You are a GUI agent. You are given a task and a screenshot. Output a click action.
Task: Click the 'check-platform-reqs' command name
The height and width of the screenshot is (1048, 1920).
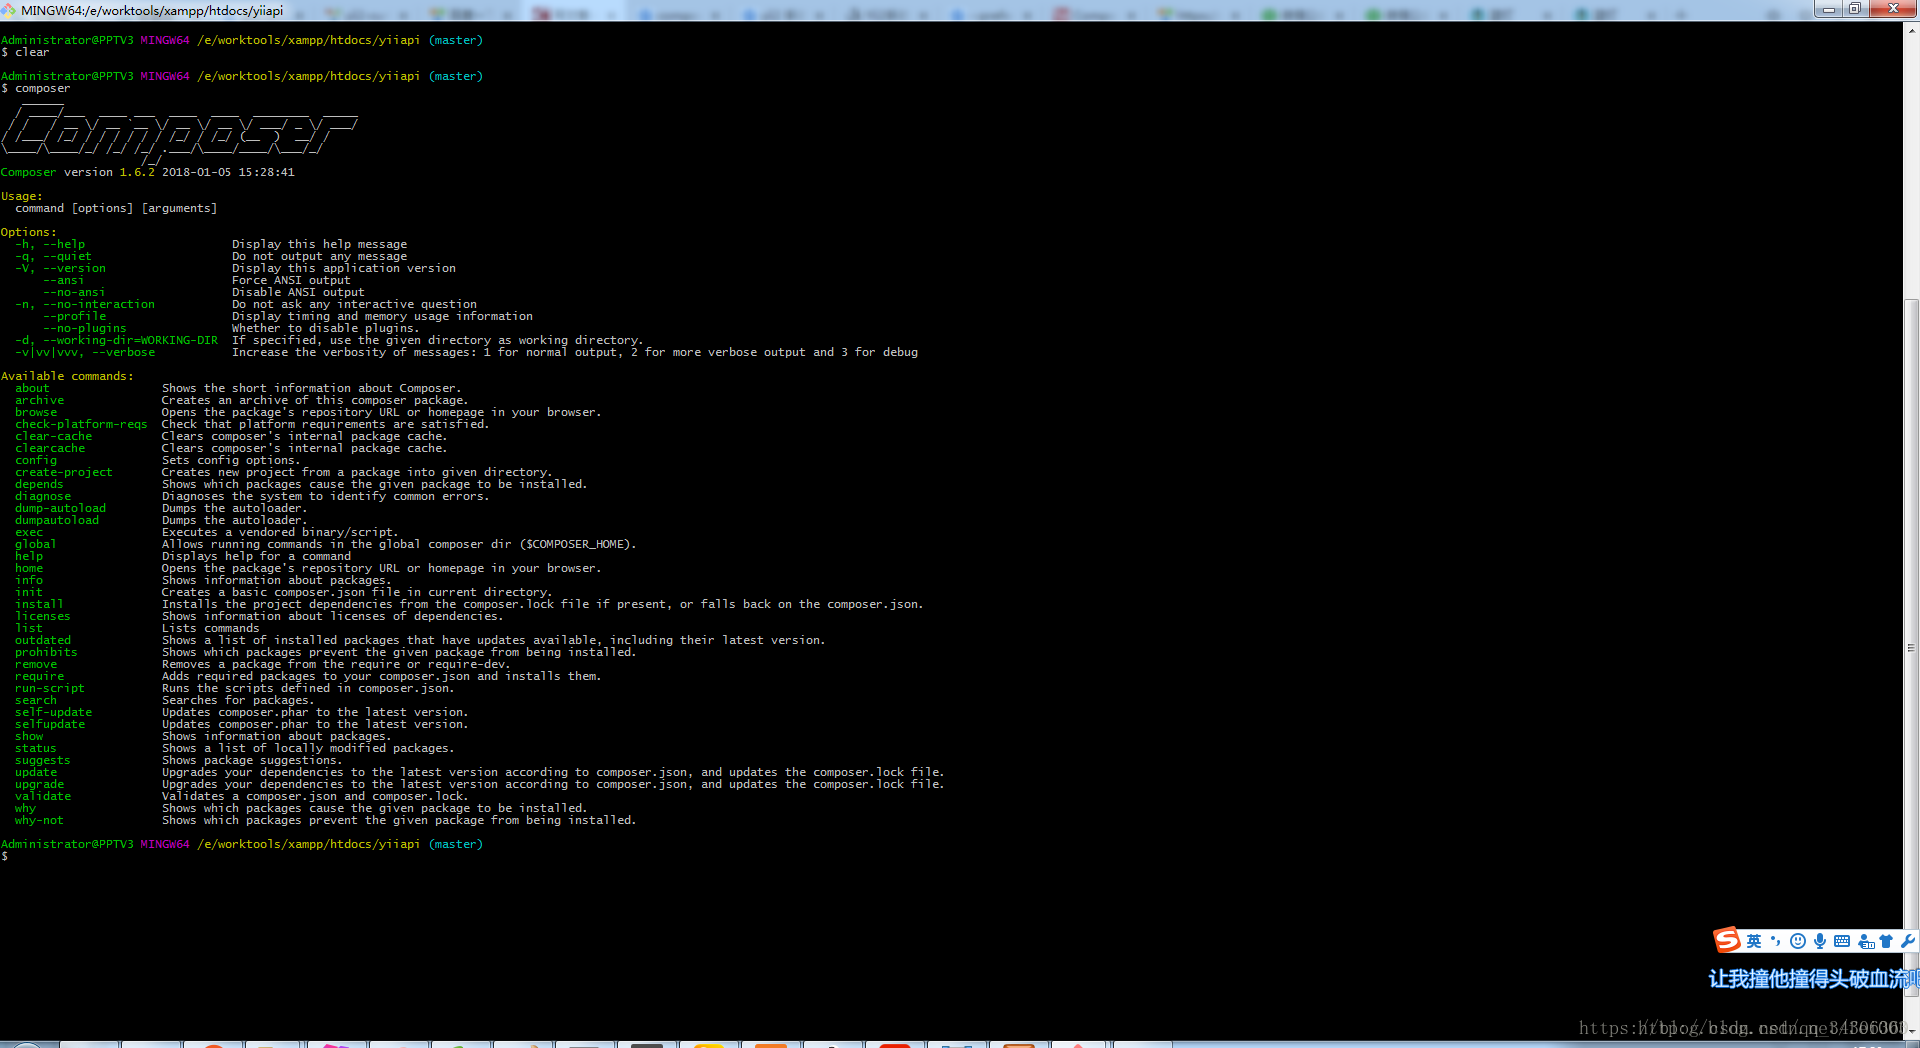[81, 424]
